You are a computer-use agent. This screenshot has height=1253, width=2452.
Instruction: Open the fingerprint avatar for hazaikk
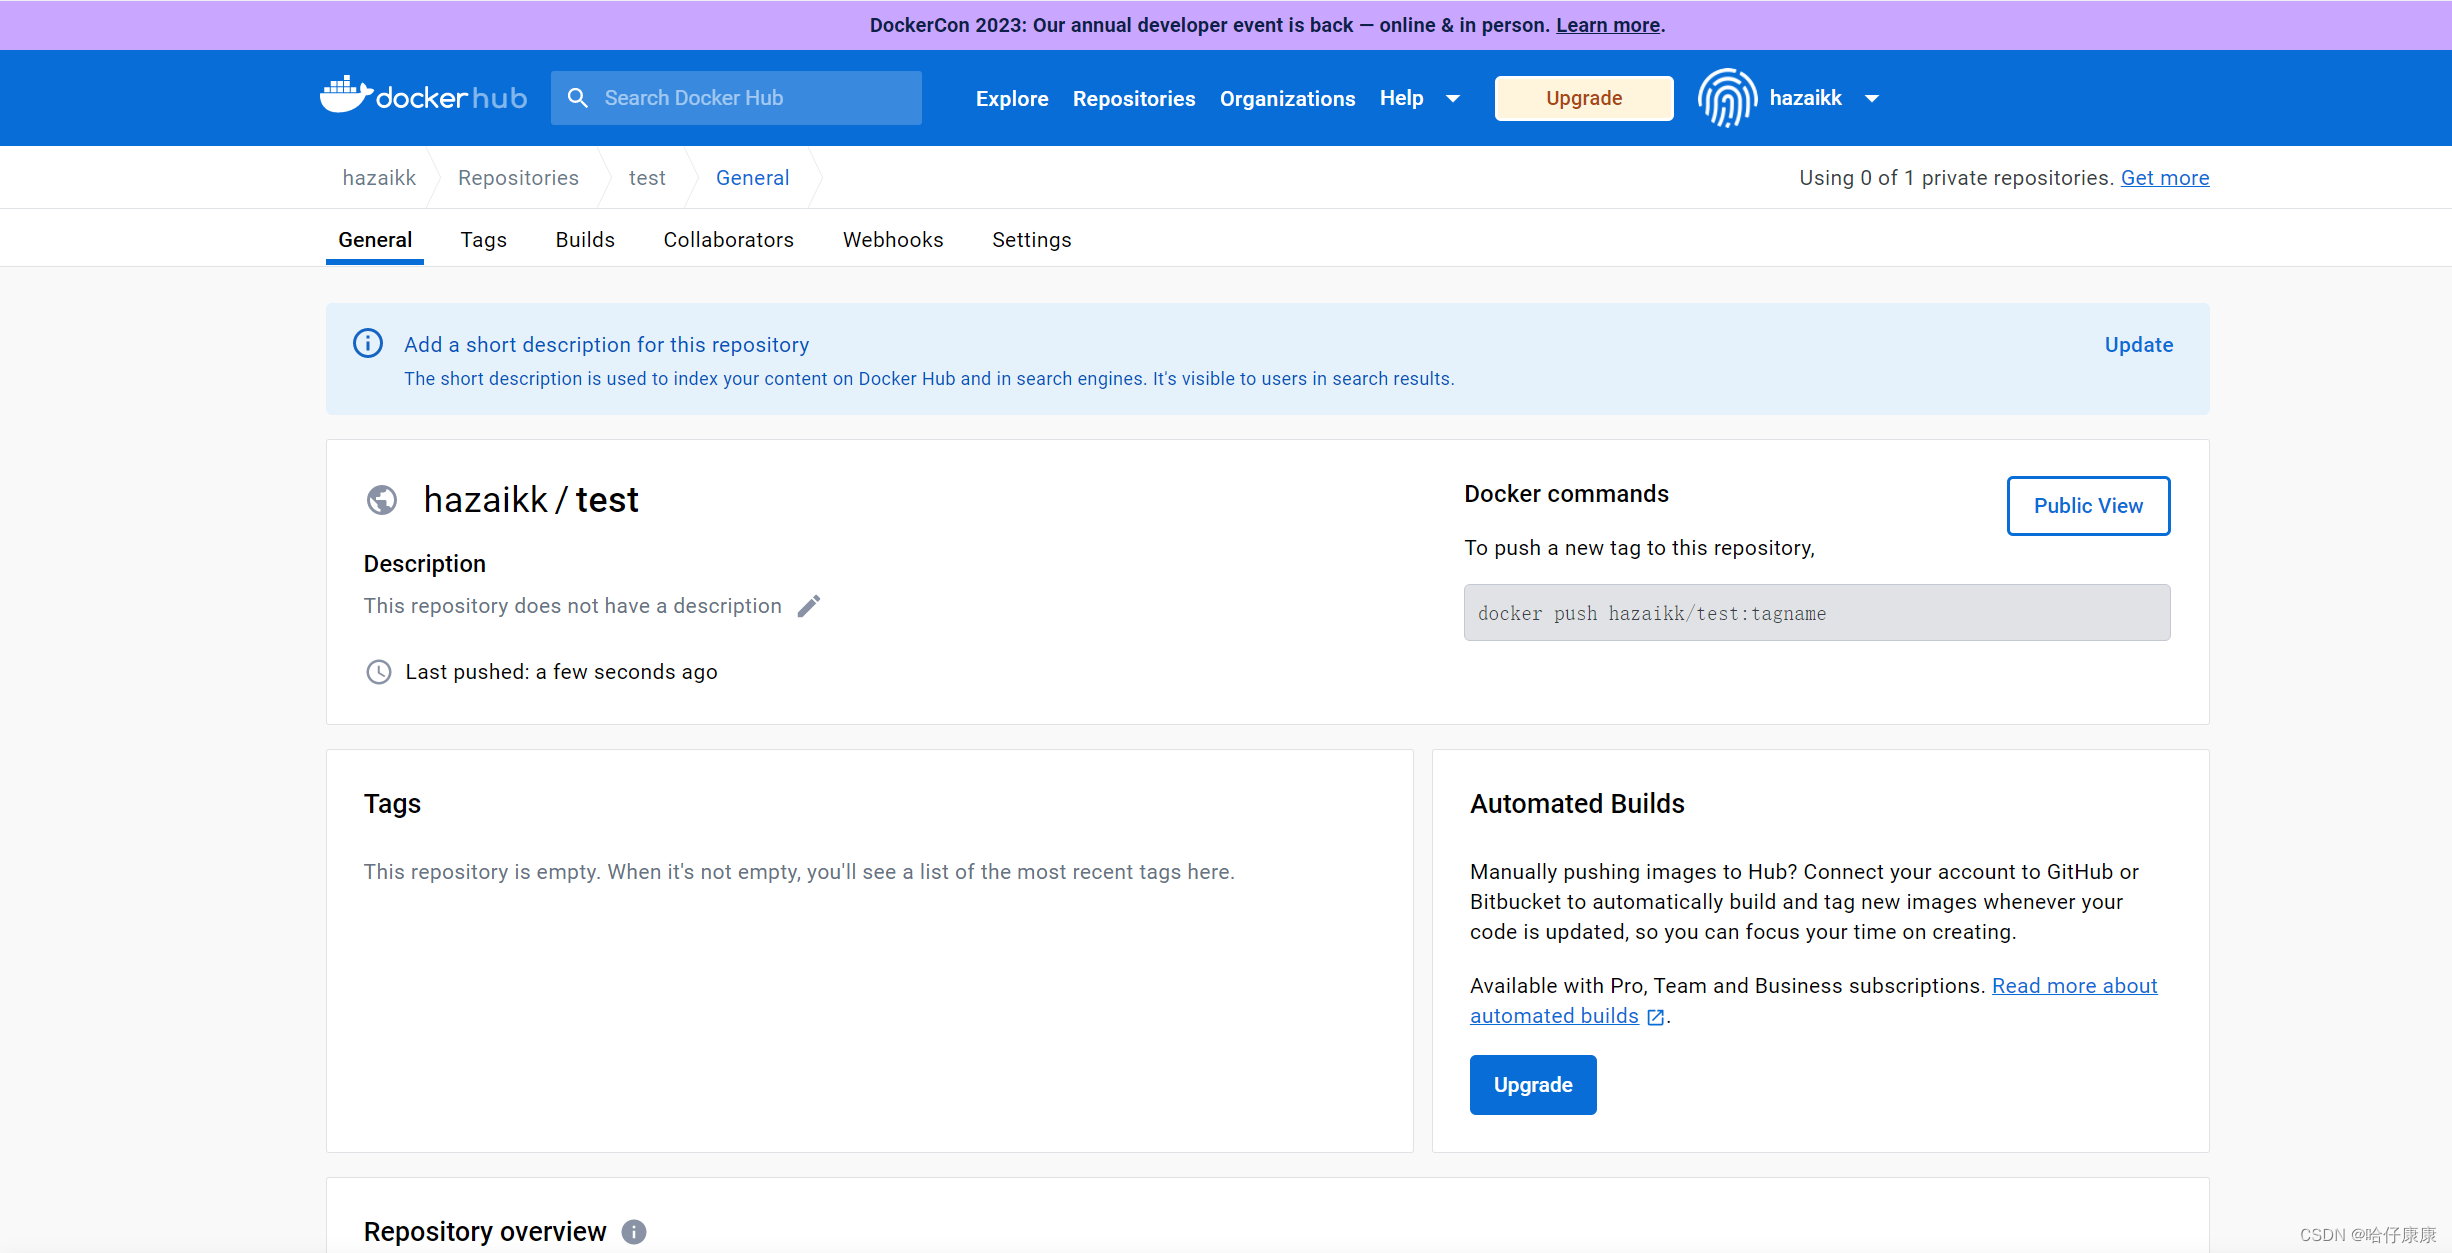coord(1727,98)
